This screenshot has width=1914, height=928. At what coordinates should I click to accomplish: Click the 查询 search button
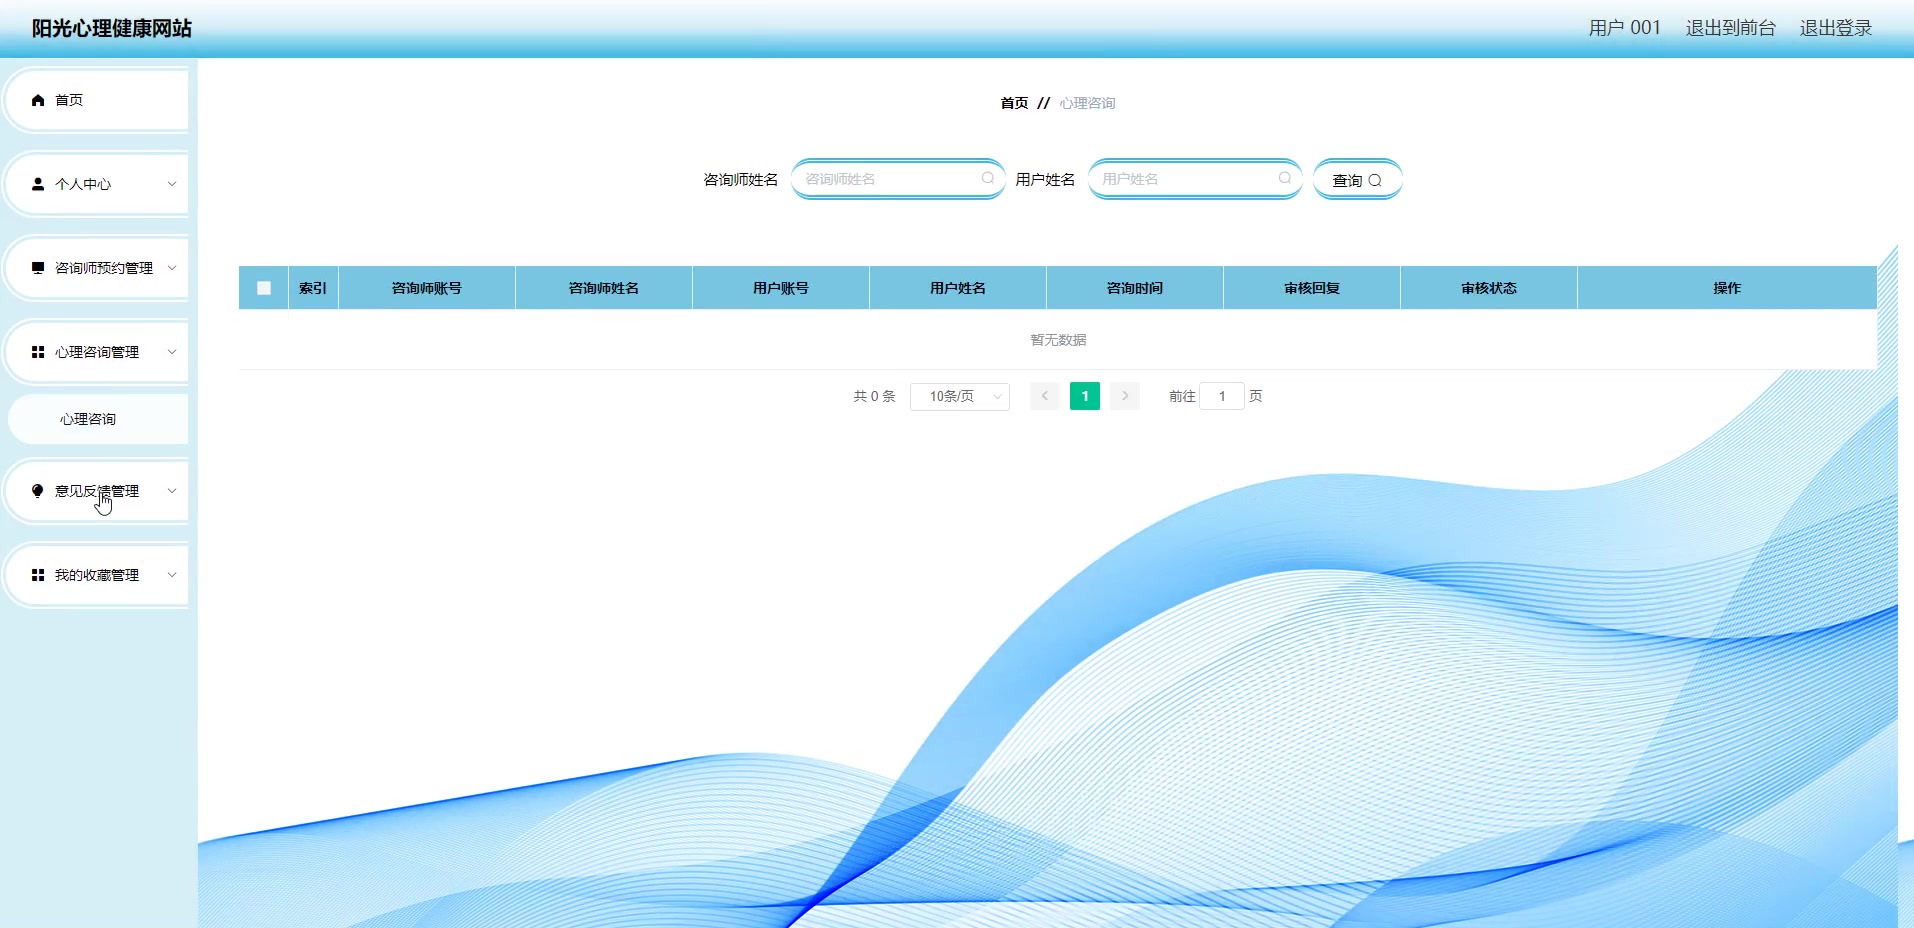[1357, 180]
